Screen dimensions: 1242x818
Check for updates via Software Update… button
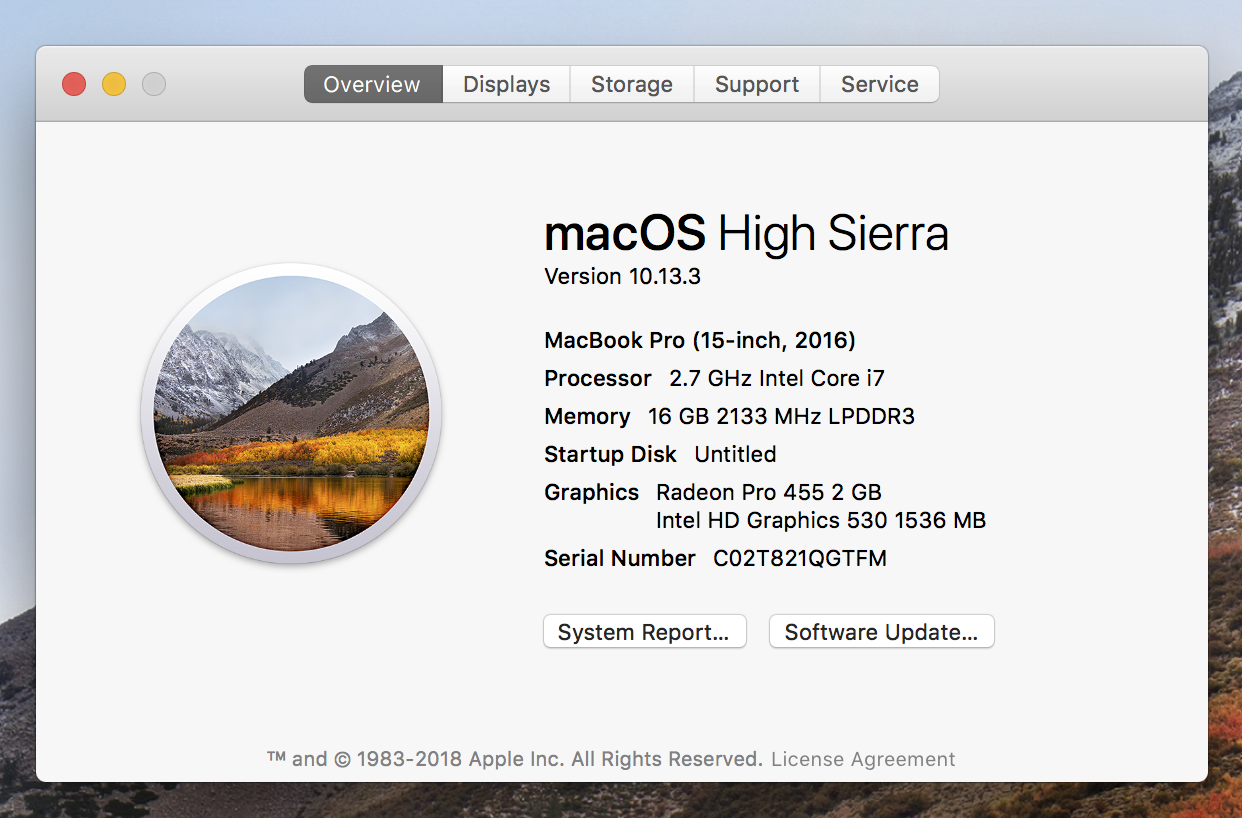(x=881, y=632)
